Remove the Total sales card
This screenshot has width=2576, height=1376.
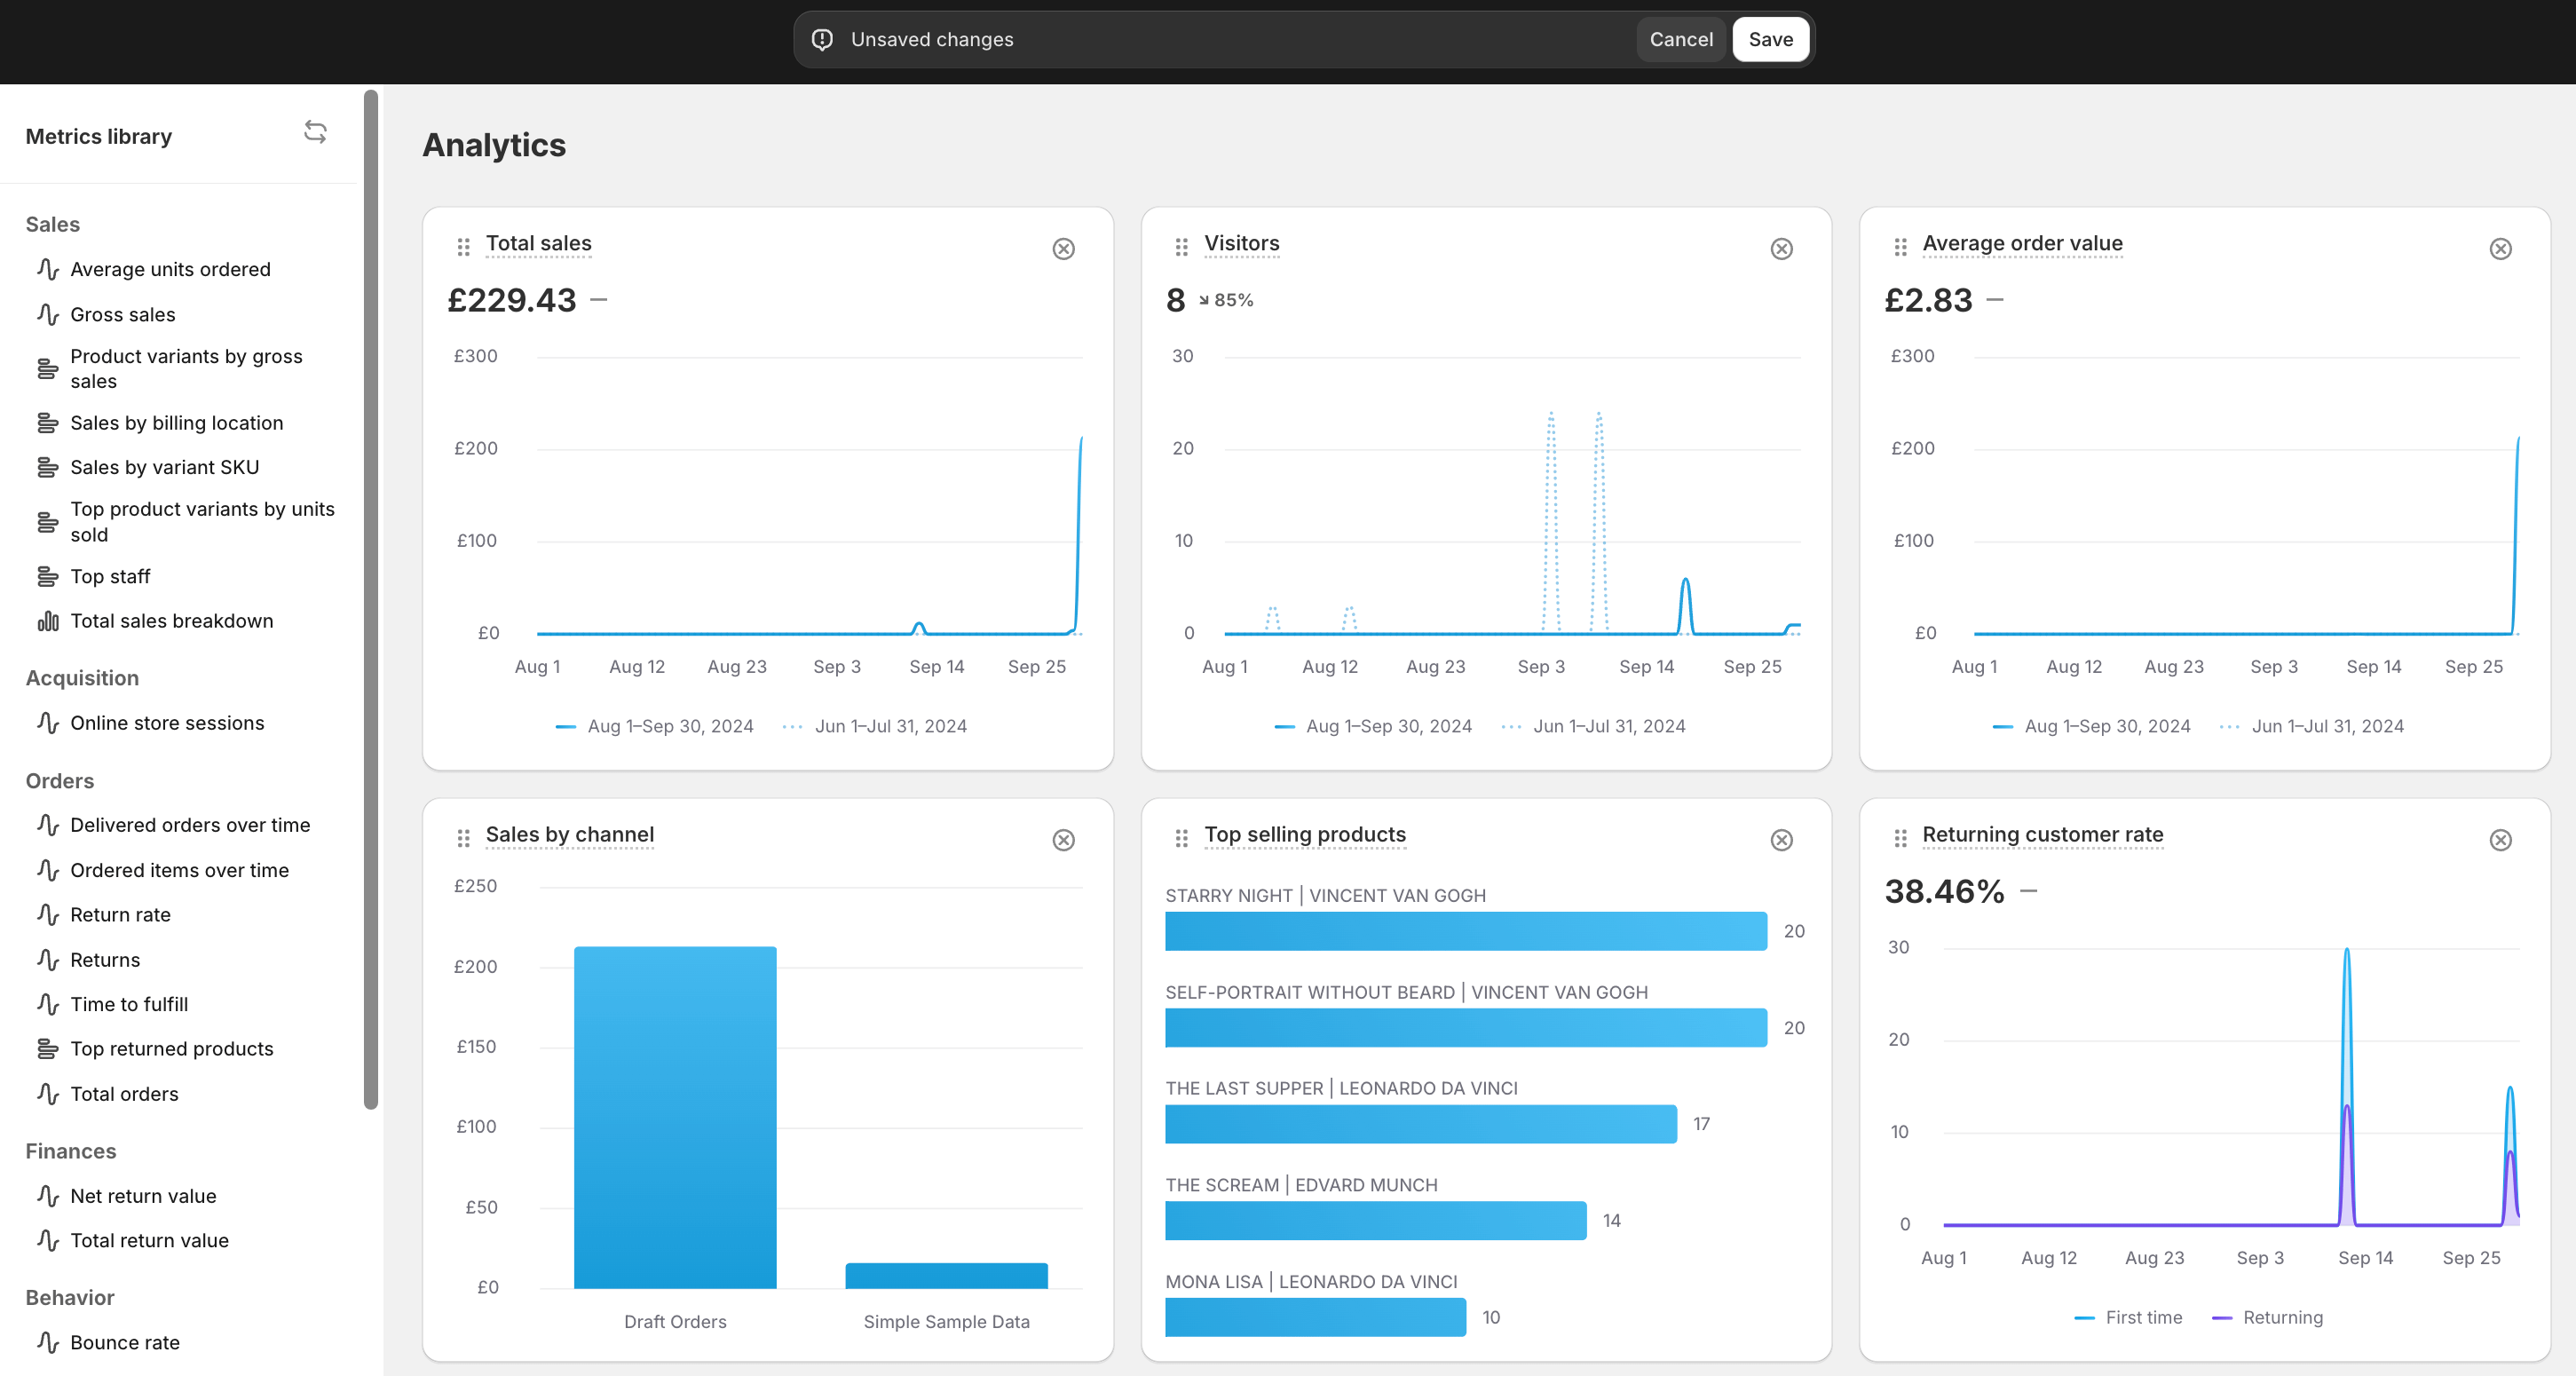pyautogui.click(x=1063, y=249)
